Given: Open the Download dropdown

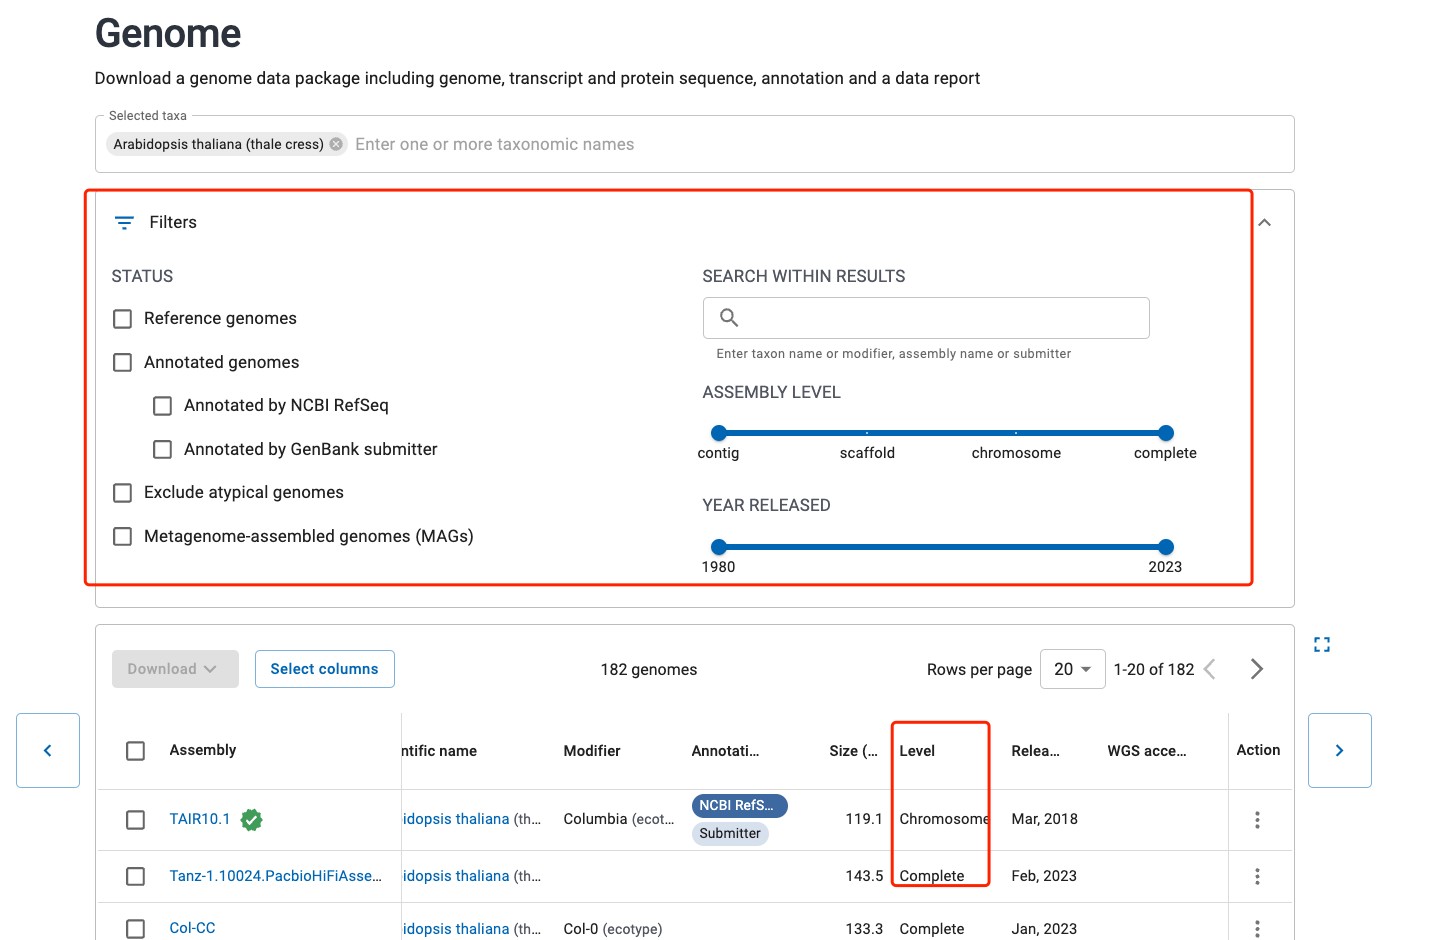Looking at the screenshot, I should click(x=175, y=669).
